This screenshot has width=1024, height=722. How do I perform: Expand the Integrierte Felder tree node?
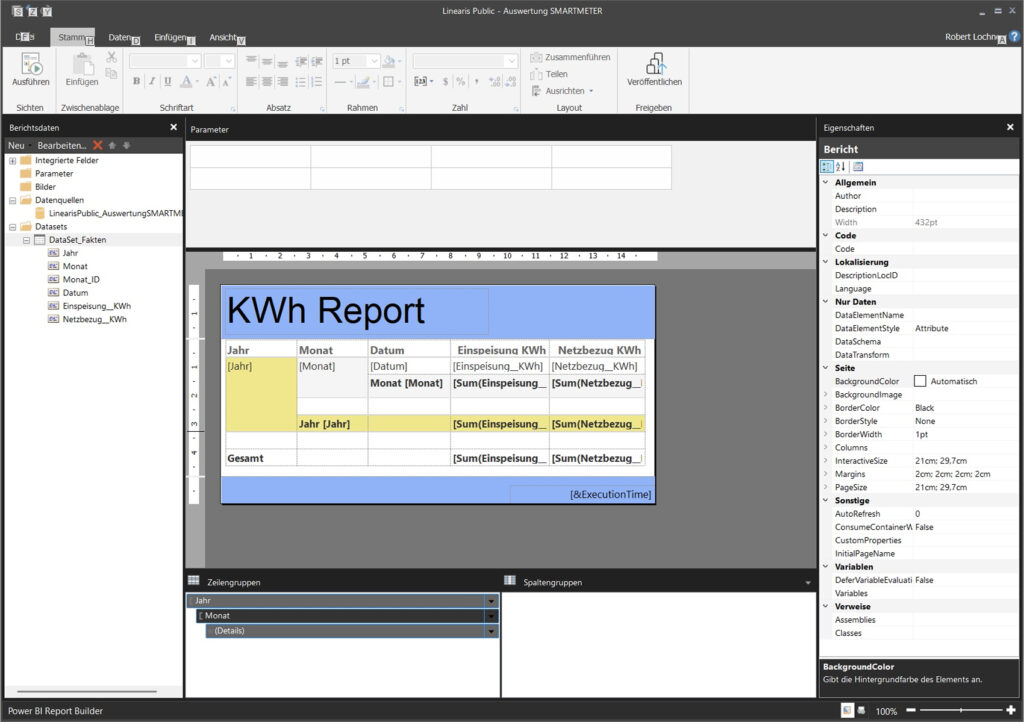(x=12, y=160)
